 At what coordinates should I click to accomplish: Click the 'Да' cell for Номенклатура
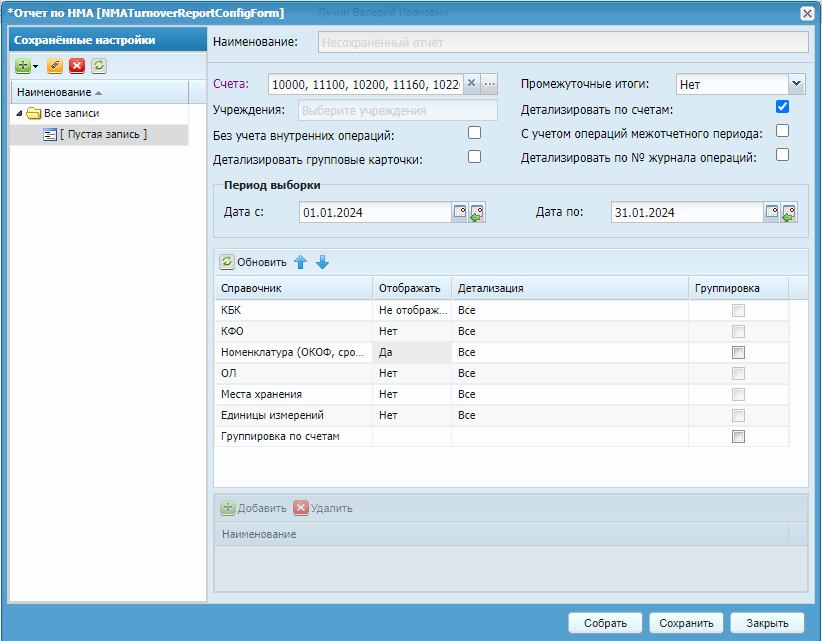pos(412,352)
